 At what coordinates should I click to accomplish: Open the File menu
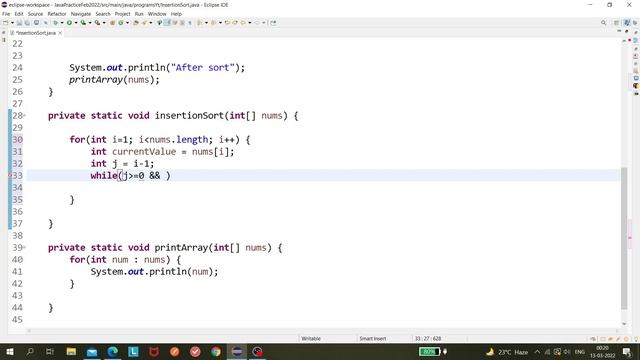click(x=6, y=14)
